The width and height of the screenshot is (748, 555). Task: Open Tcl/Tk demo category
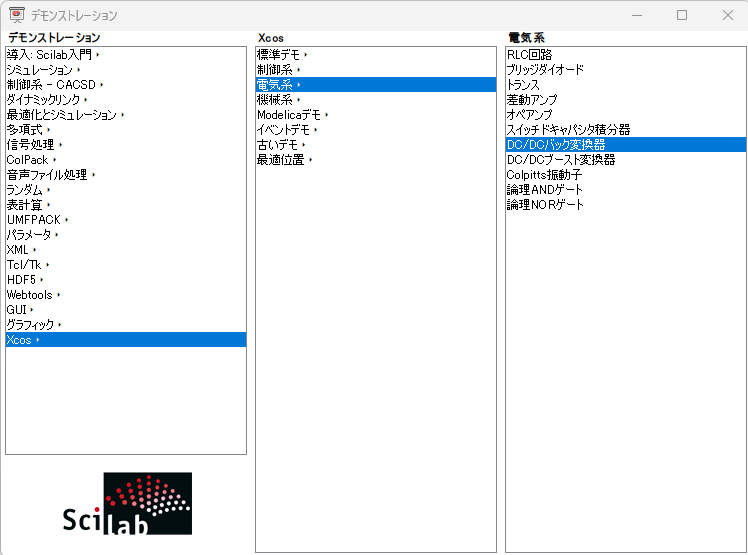coord(126,264)
